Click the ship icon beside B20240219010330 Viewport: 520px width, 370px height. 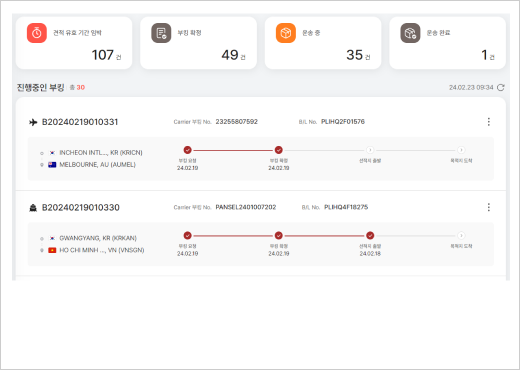[33, 208]
